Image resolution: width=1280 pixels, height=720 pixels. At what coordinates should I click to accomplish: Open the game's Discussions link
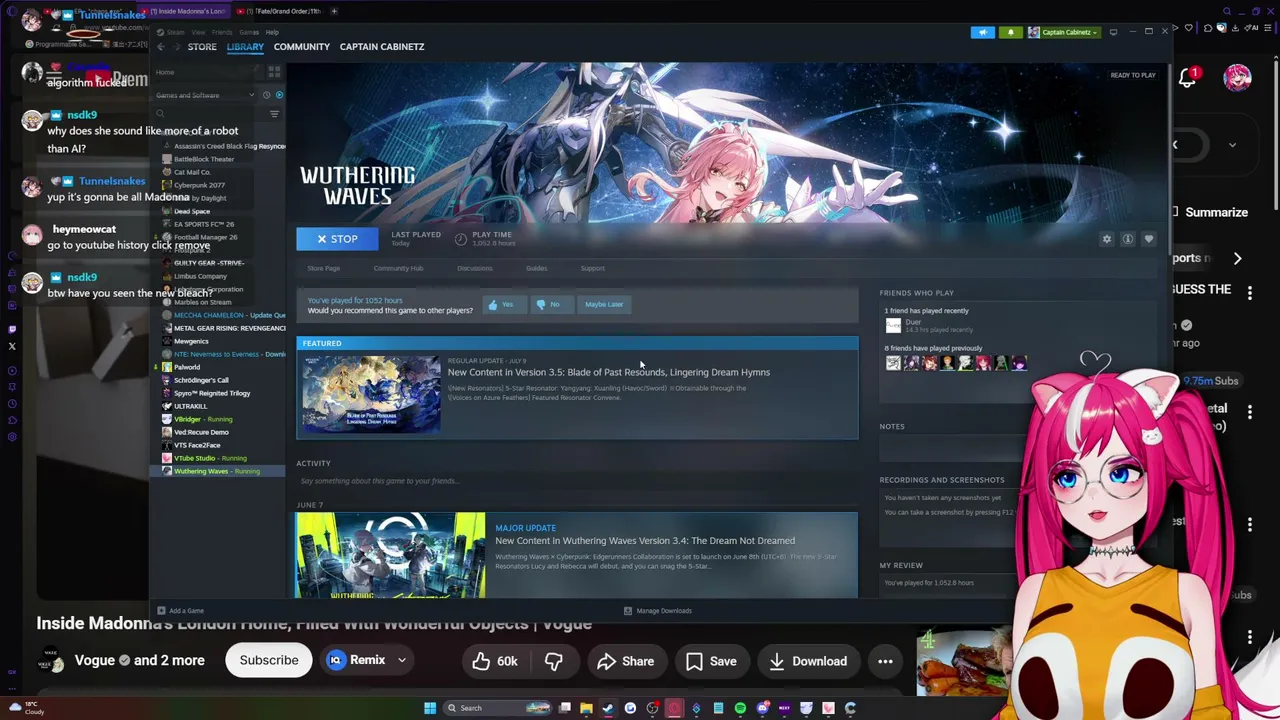pos(475,268)
